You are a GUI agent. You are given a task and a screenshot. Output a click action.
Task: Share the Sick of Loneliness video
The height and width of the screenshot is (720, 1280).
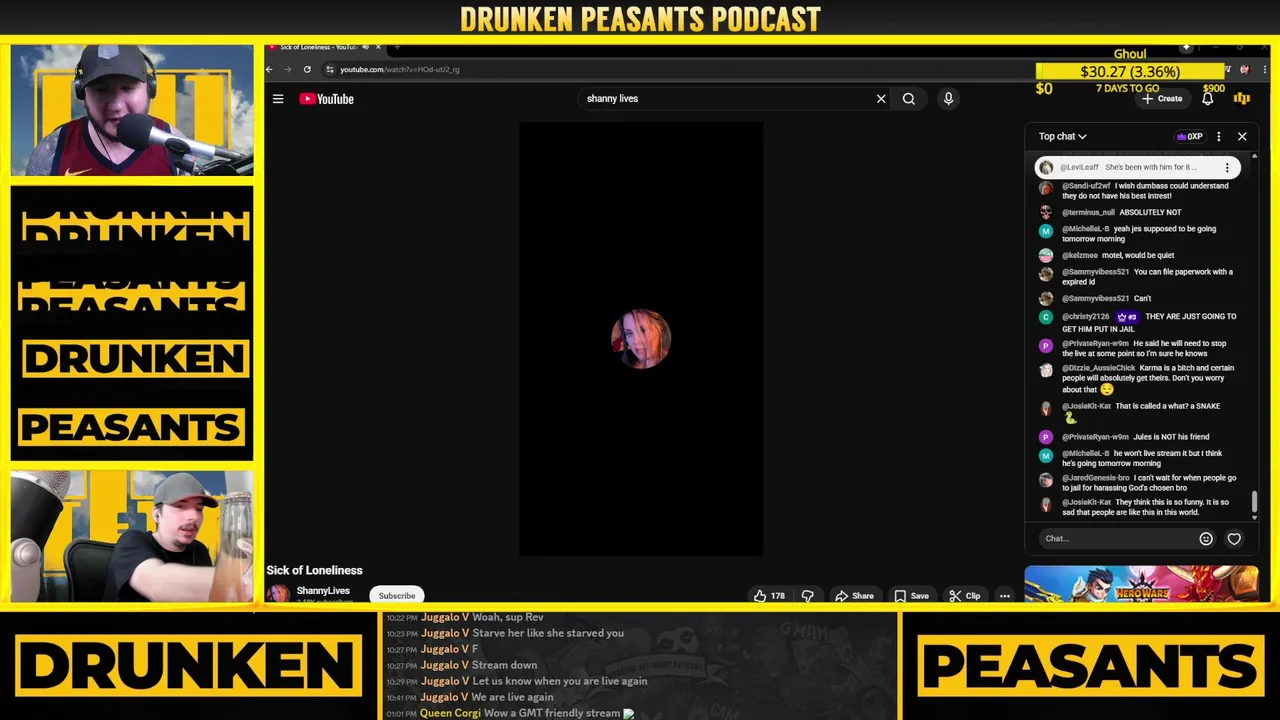click(855, 596)
